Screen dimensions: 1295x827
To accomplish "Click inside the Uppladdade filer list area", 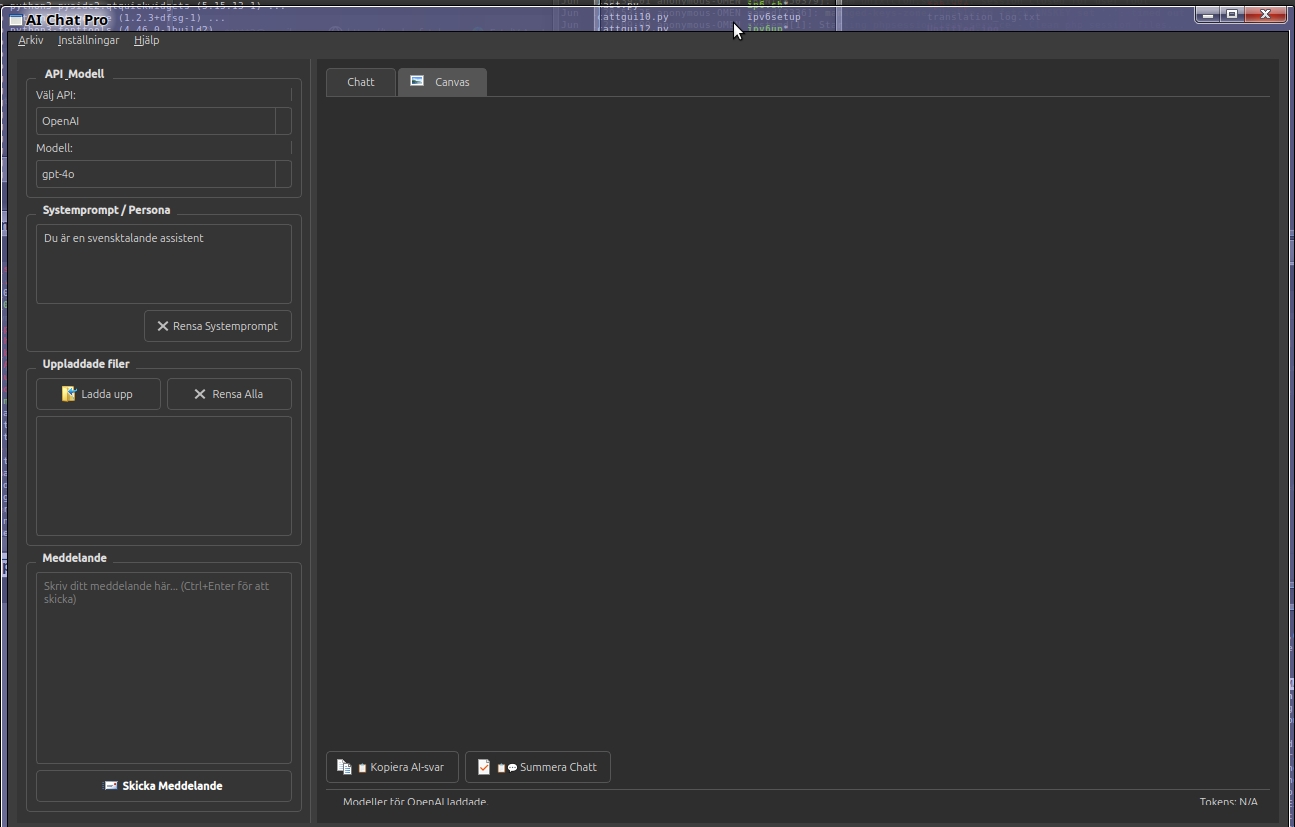I will click(x=164, y=476).
